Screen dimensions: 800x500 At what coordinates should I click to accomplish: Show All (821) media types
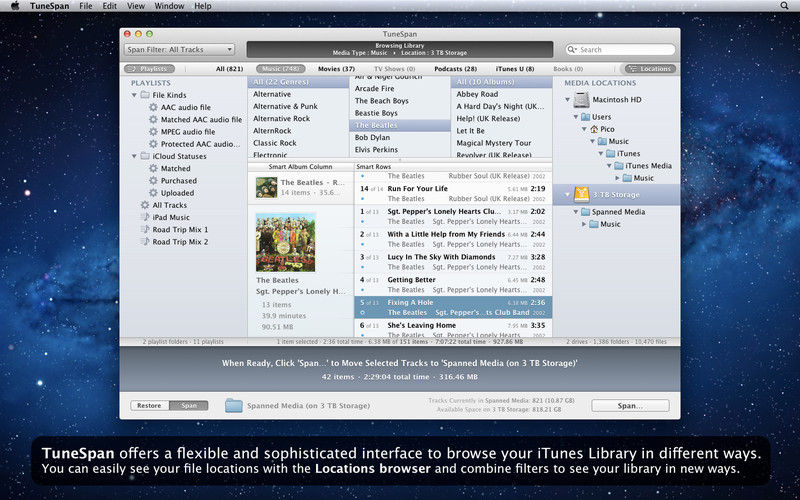pos(230,69)
